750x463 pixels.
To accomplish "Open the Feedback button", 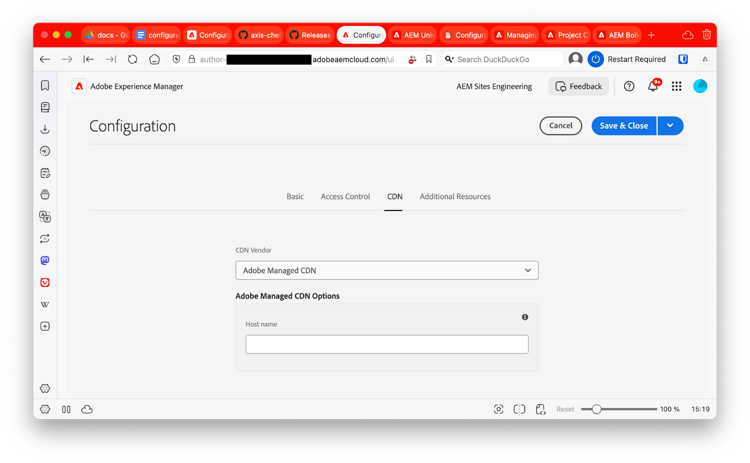I will tap(578, 86).
